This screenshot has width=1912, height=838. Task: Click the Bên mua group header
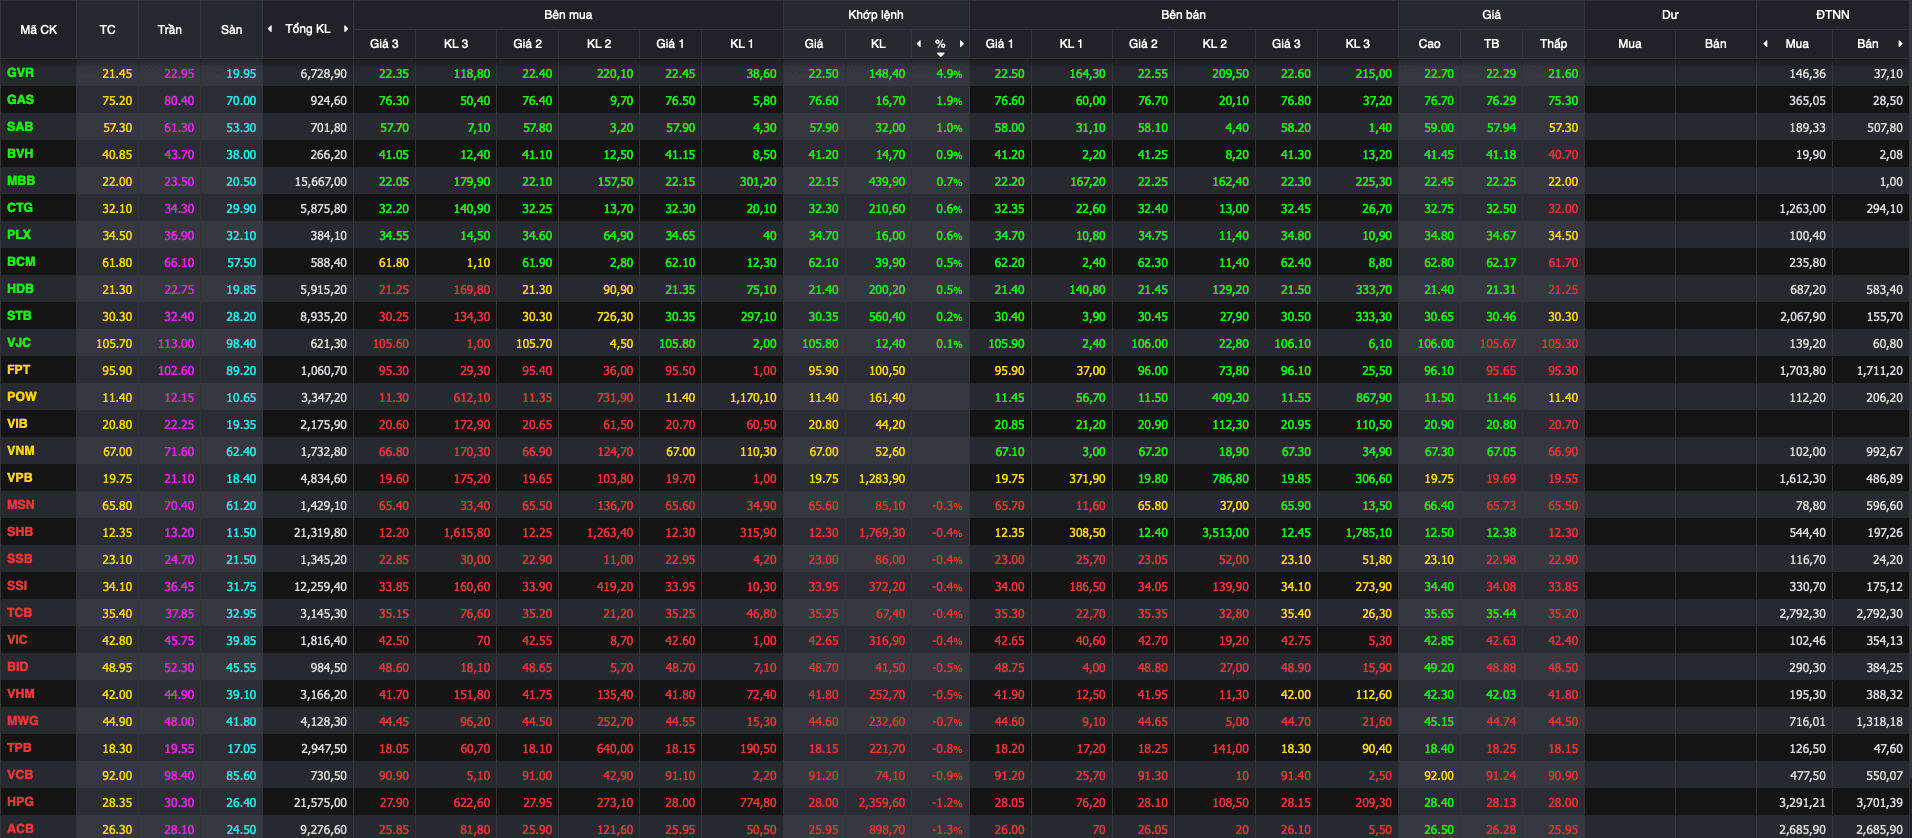coord(568,15)
